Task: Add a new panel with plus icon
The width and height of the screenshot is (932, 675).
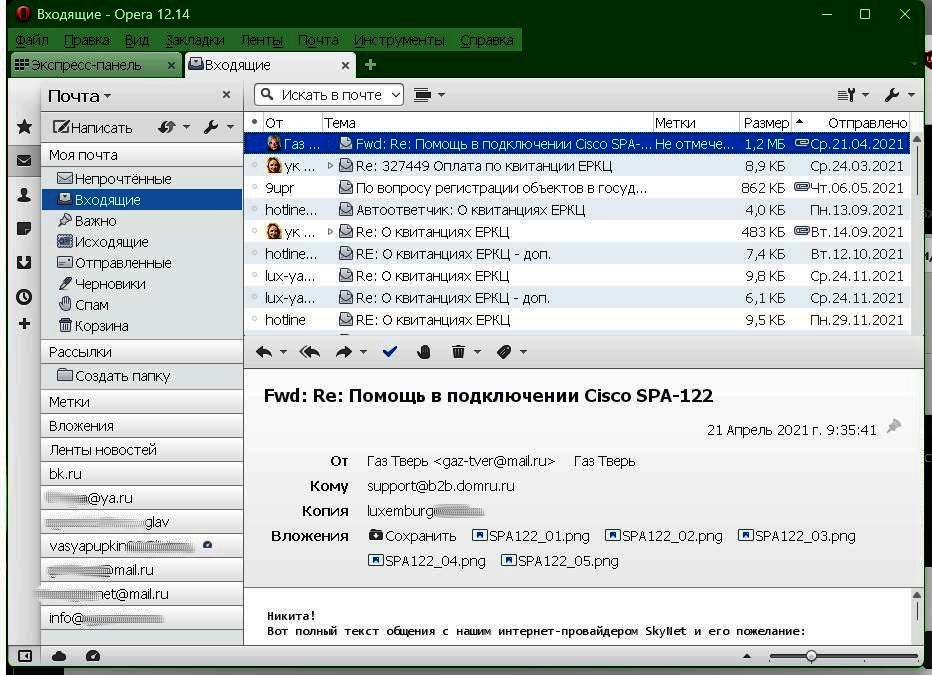Action: pyautogui.click(x=24, y=324)
